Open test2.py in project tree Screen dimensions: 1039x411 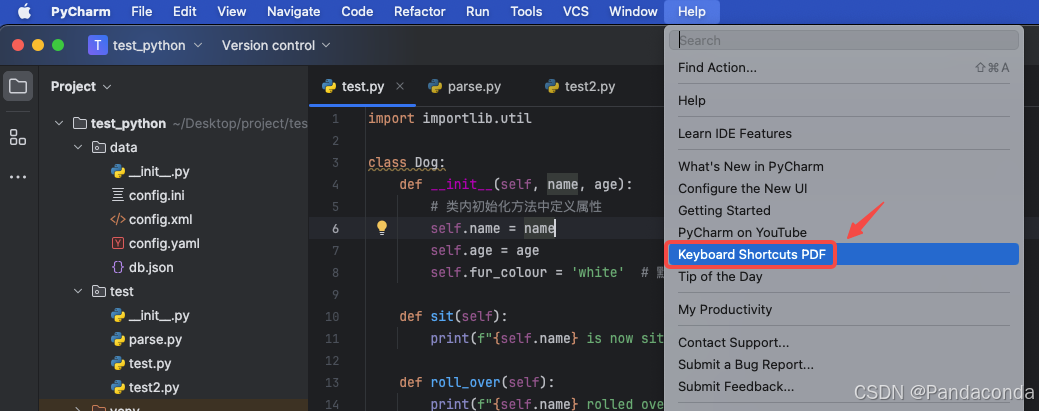coord(154,387)
